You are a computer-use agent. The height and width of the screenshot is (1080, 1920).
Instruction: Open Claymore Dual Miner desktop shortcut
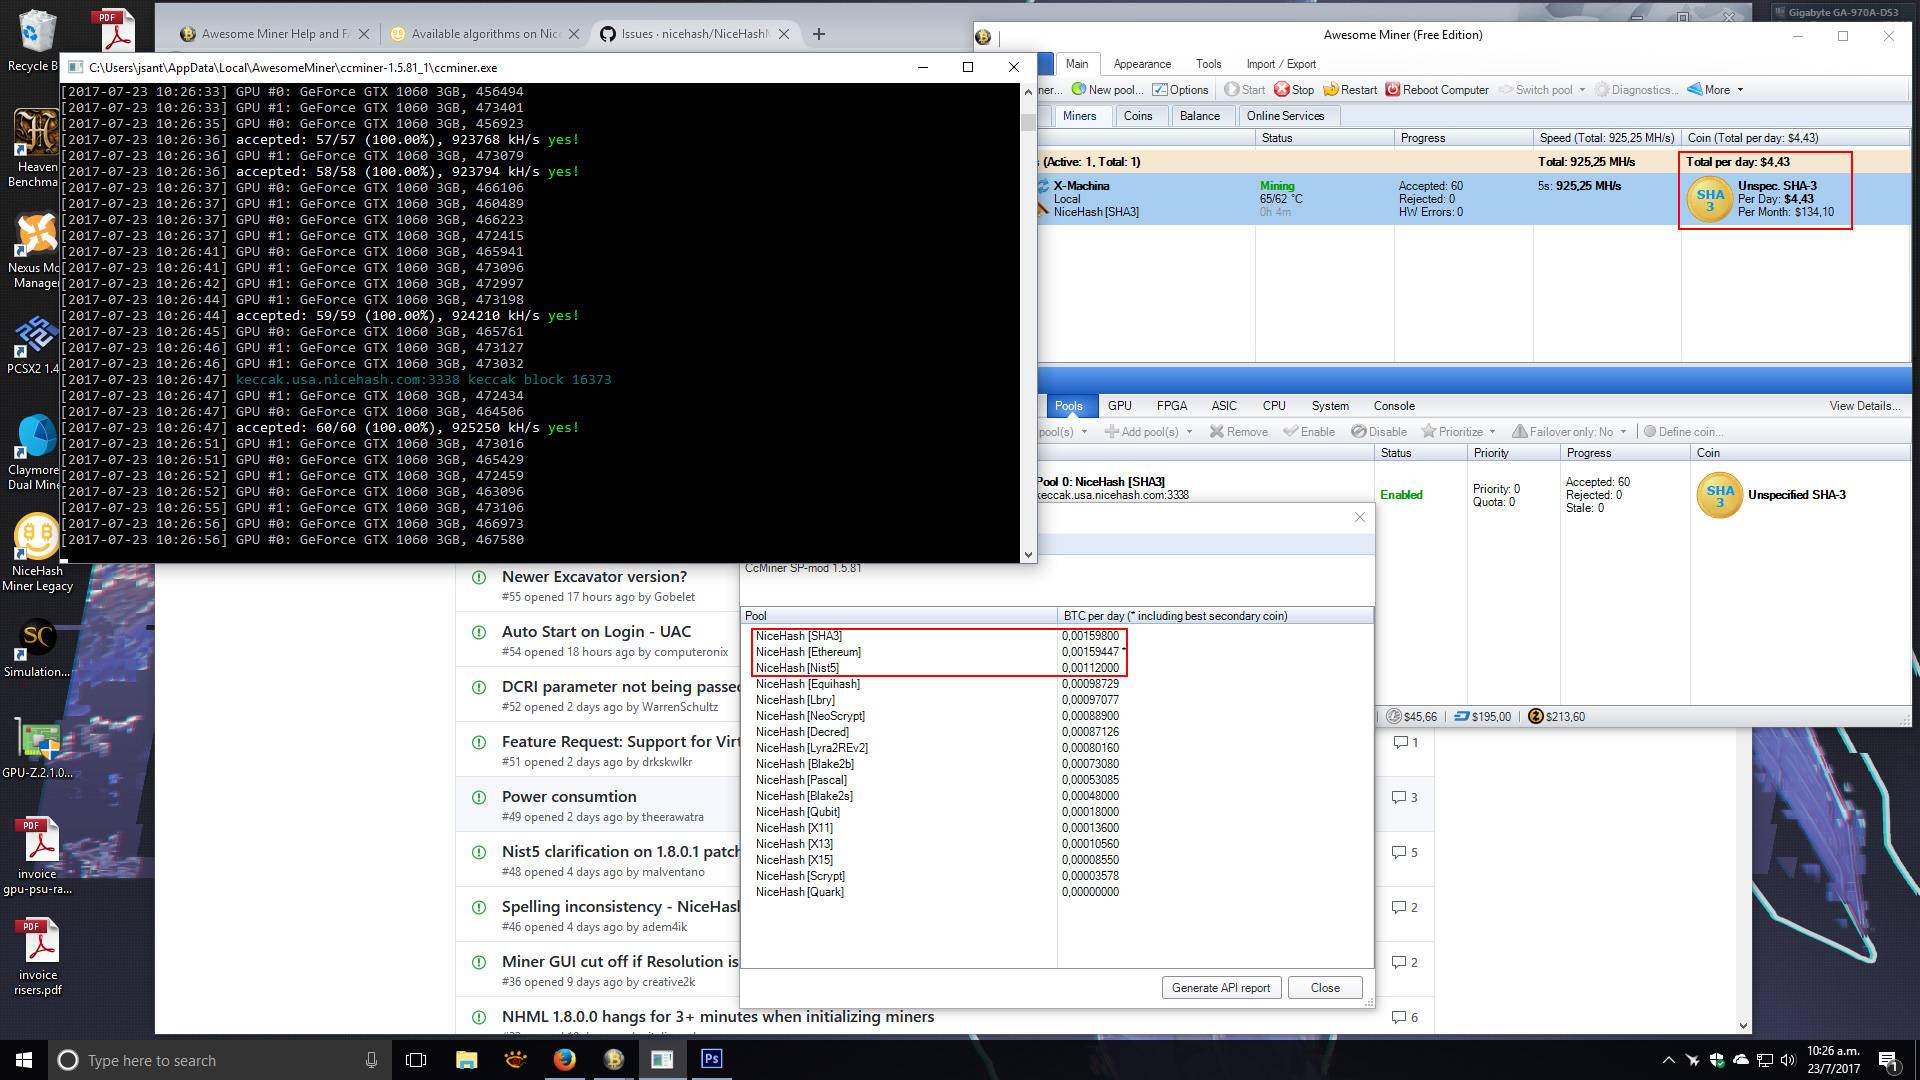pyautogui.click(x=36, y=453)
